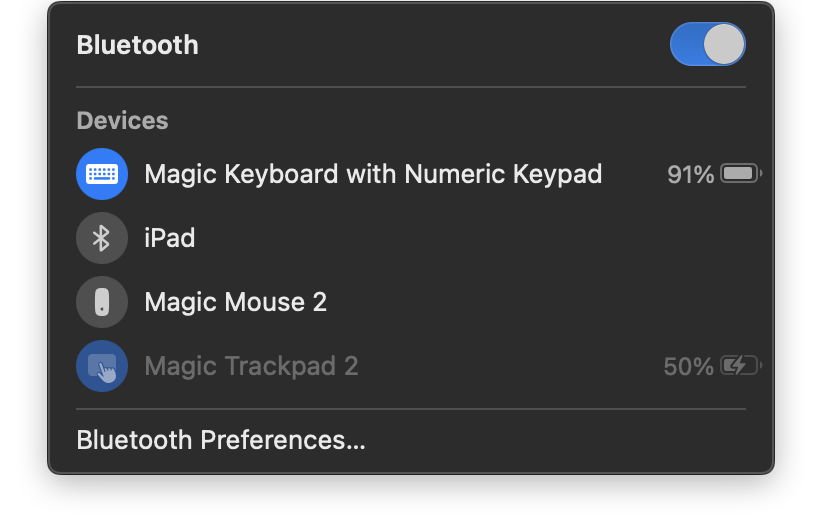Click the pointing-hand glyph on the trackpad icon
This screenshot has height=530, width=822.
click(107, 372)
